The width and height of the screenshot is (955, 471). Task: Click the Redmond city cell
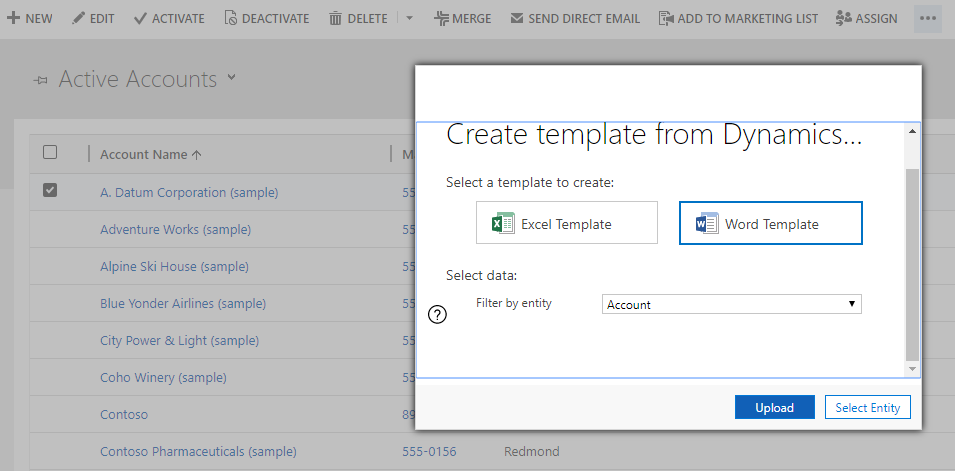tap(532, 452)
